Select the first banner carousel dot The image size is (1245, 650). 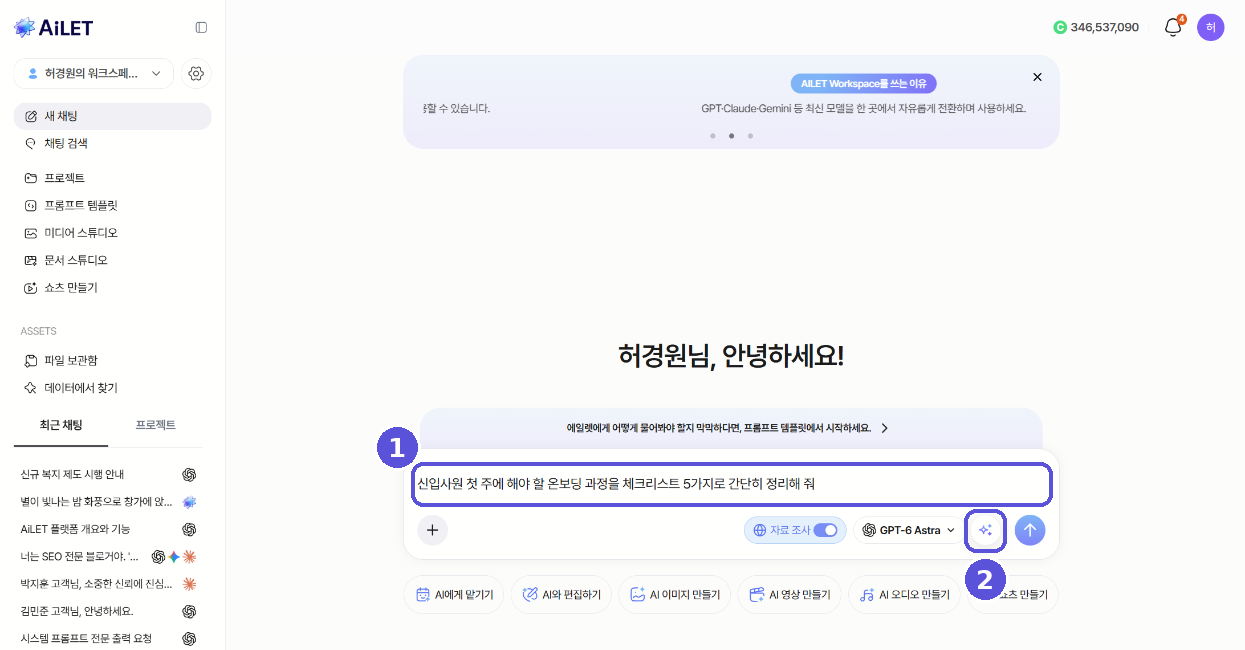tap(712, 135)
